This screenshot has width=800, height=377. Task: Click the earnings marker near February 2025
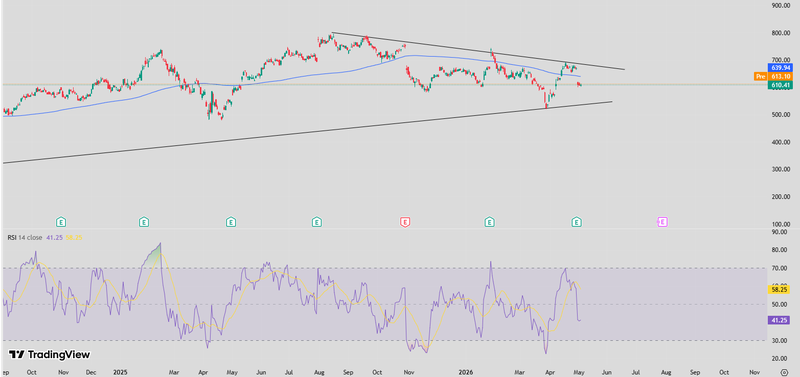tap(144, 222)
